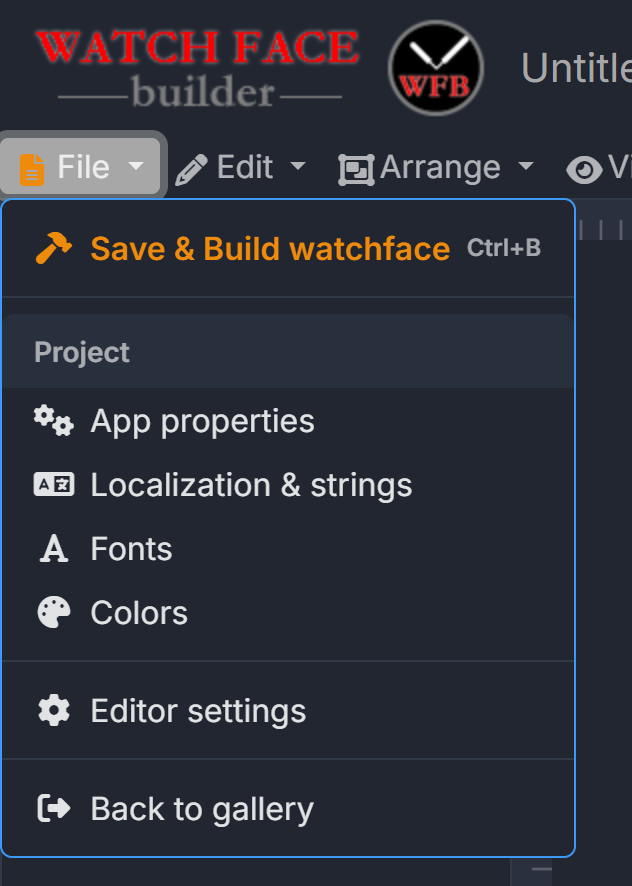This screenshot has width=632, height=886.
Task: Open Localization & strings
Action: pyautogui.click(x=288, y=485)
